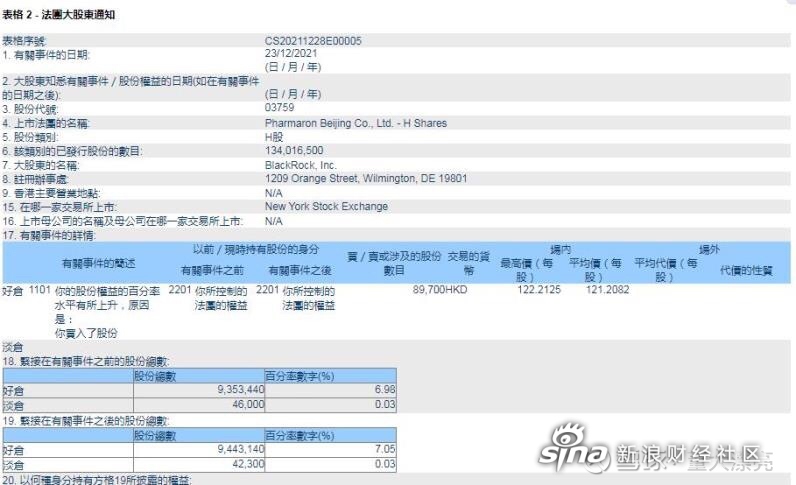Click the 有關事件的簡述 column header
This screenshot has height=485, width=796.
(x=98, y=264)
